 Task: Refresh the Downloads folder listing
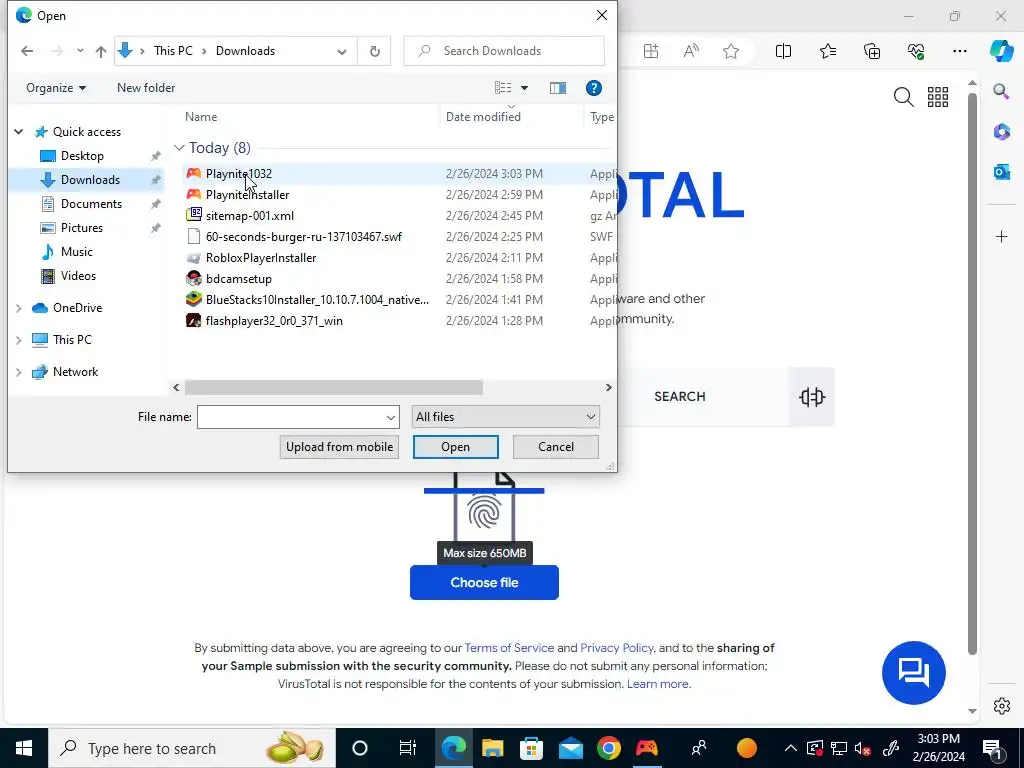(375, 51)
